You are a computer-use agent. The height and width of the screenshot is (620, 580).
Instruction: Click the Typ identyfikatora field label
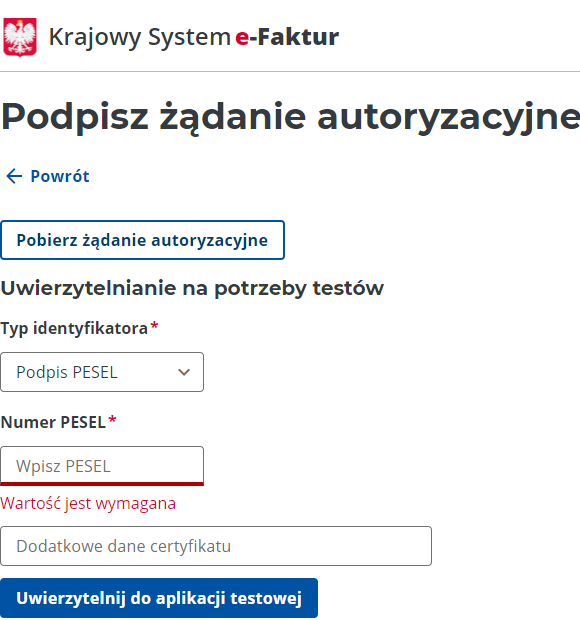(74, 329)
